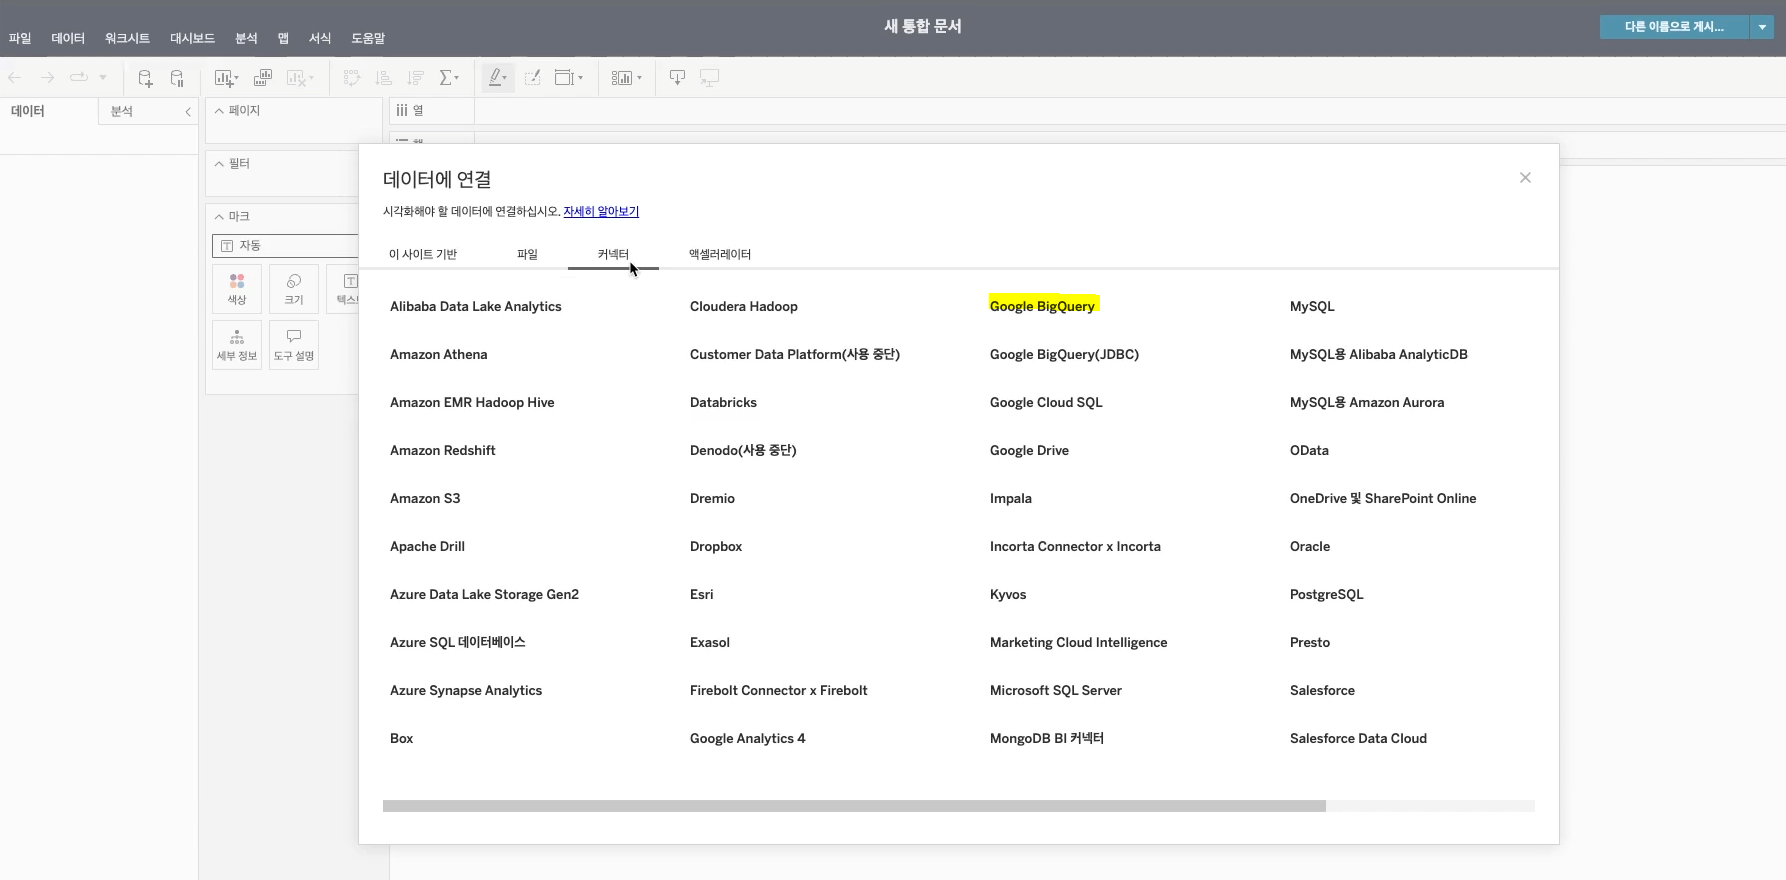Collapse the 마크 card

(219, 217)
